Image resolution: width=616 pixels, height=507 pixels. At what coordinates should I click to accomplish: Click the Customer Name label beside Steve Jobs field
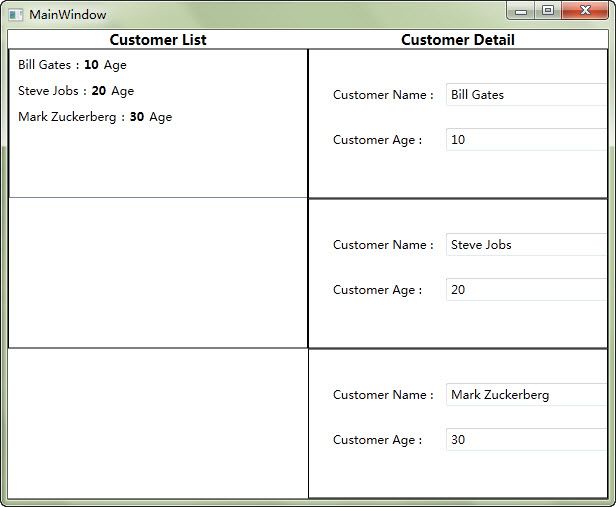383,245
